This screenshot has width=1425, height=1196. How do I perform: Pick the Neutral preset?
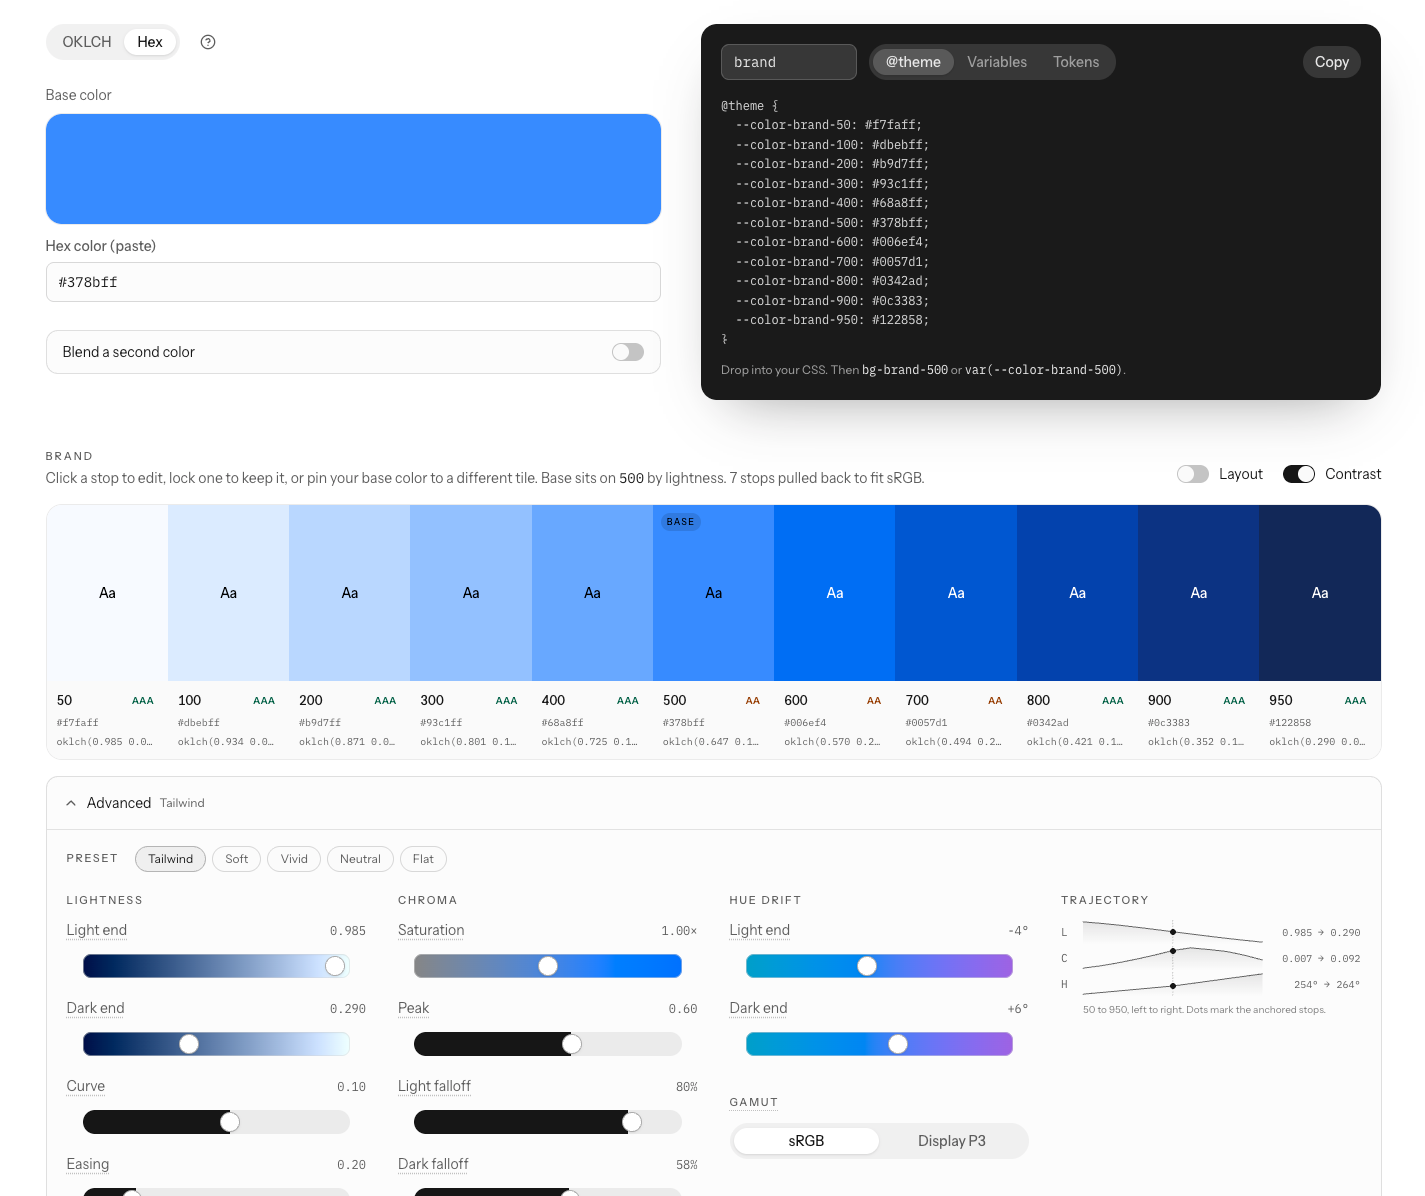point(360,859)
